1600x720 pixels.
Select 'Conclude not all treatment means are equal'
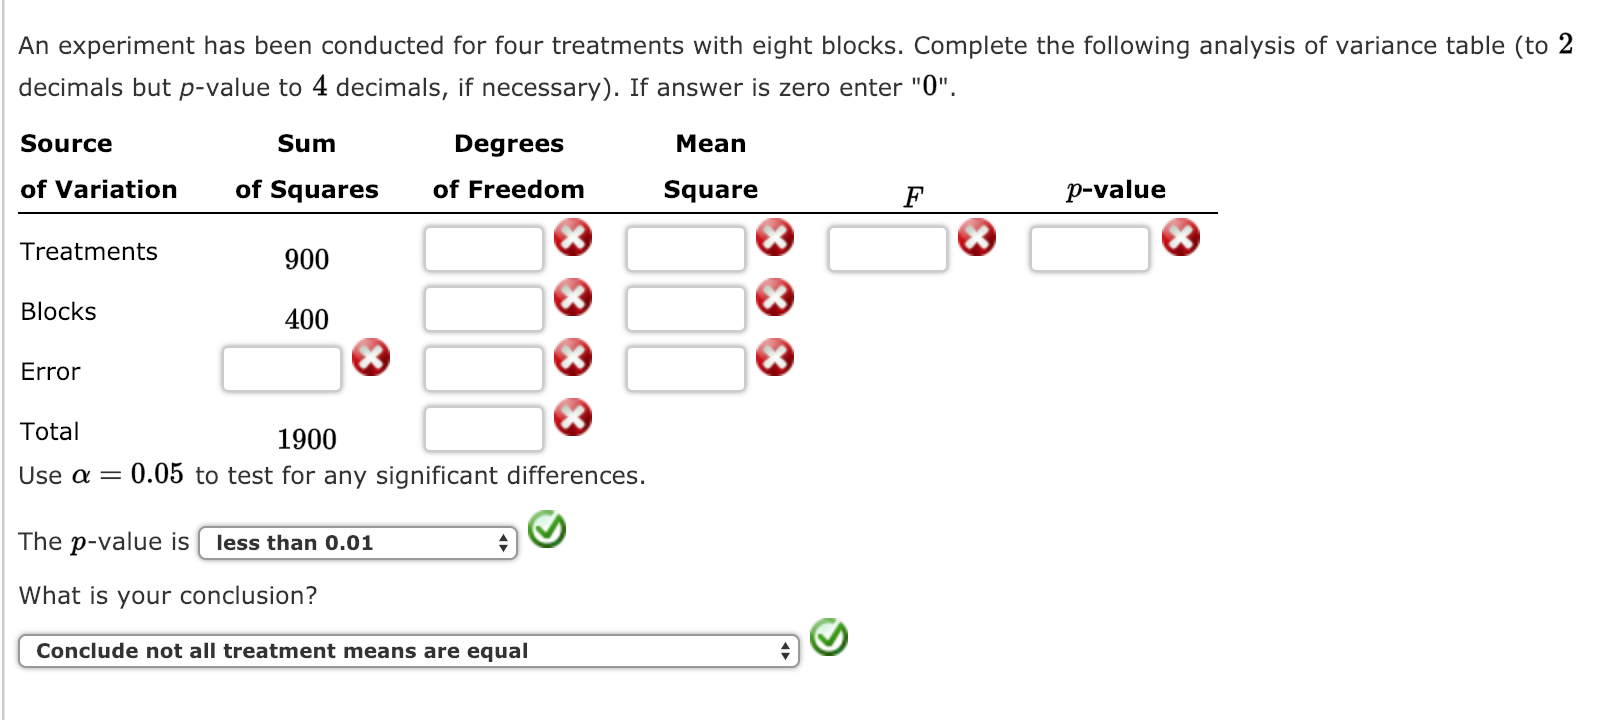click(x=282, y=650)
